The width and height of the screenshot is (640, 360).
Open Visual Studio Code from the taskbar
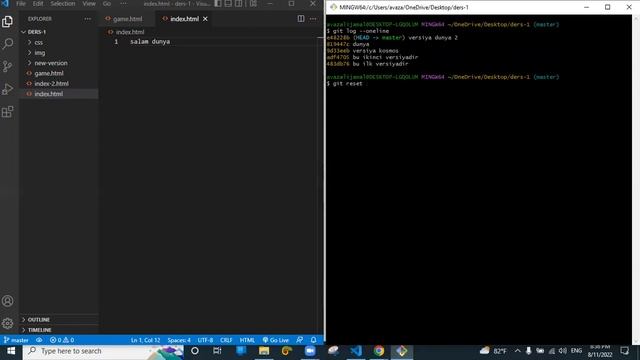[x=356, y=351]
